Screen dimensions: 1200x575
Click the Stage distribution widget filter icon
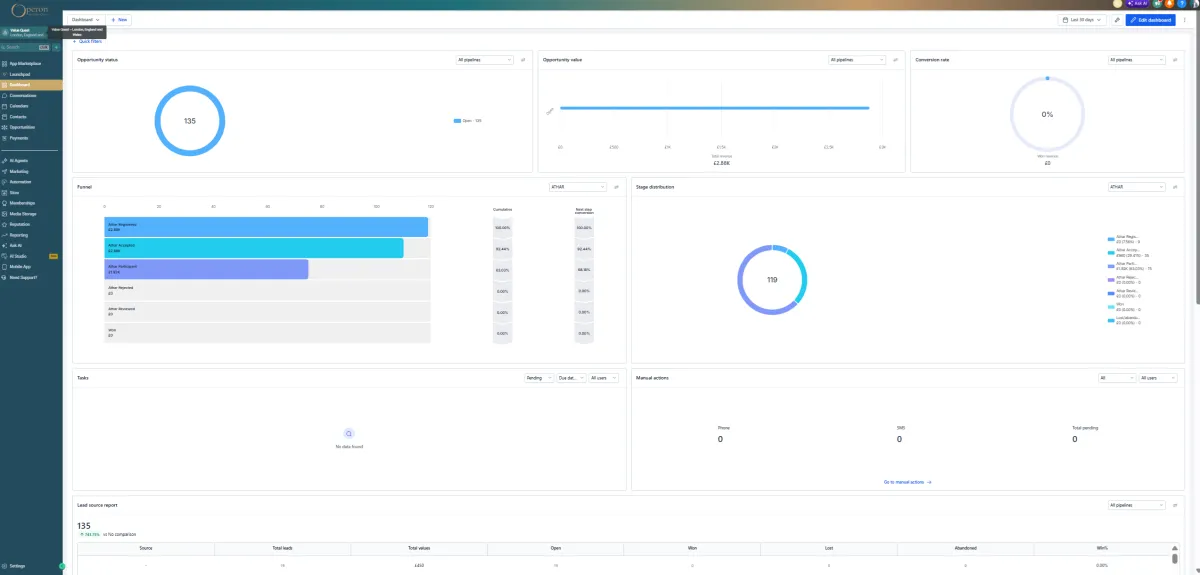1175,187
